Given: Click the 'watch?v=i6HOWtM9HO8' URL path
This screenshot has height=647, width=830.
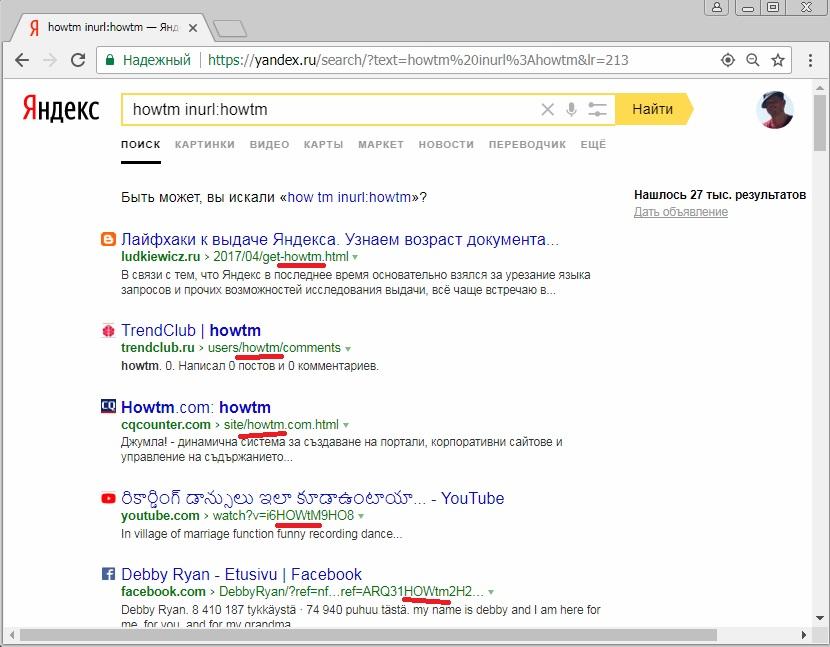Looking at the screenshot, I should (283, 516).
